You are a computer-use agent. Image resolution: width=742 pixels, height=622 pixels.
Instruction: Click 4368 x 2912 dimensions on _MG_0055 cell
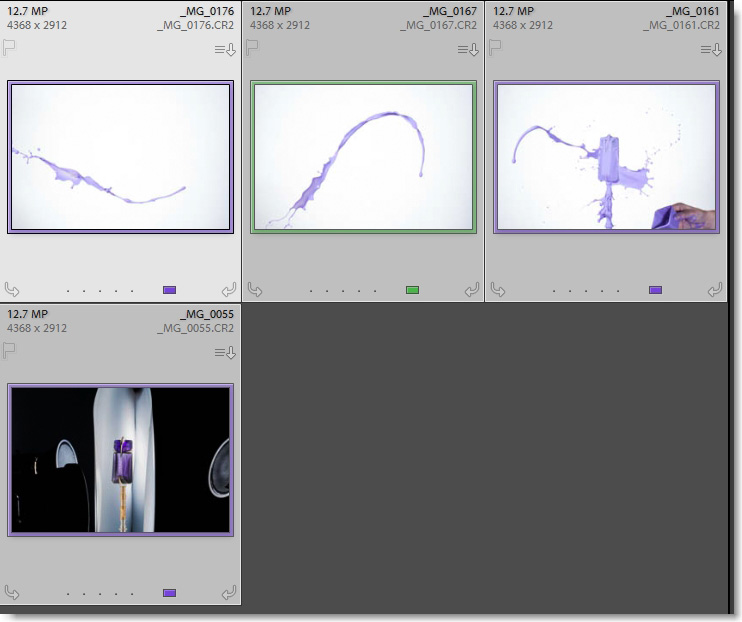(37, 328)
